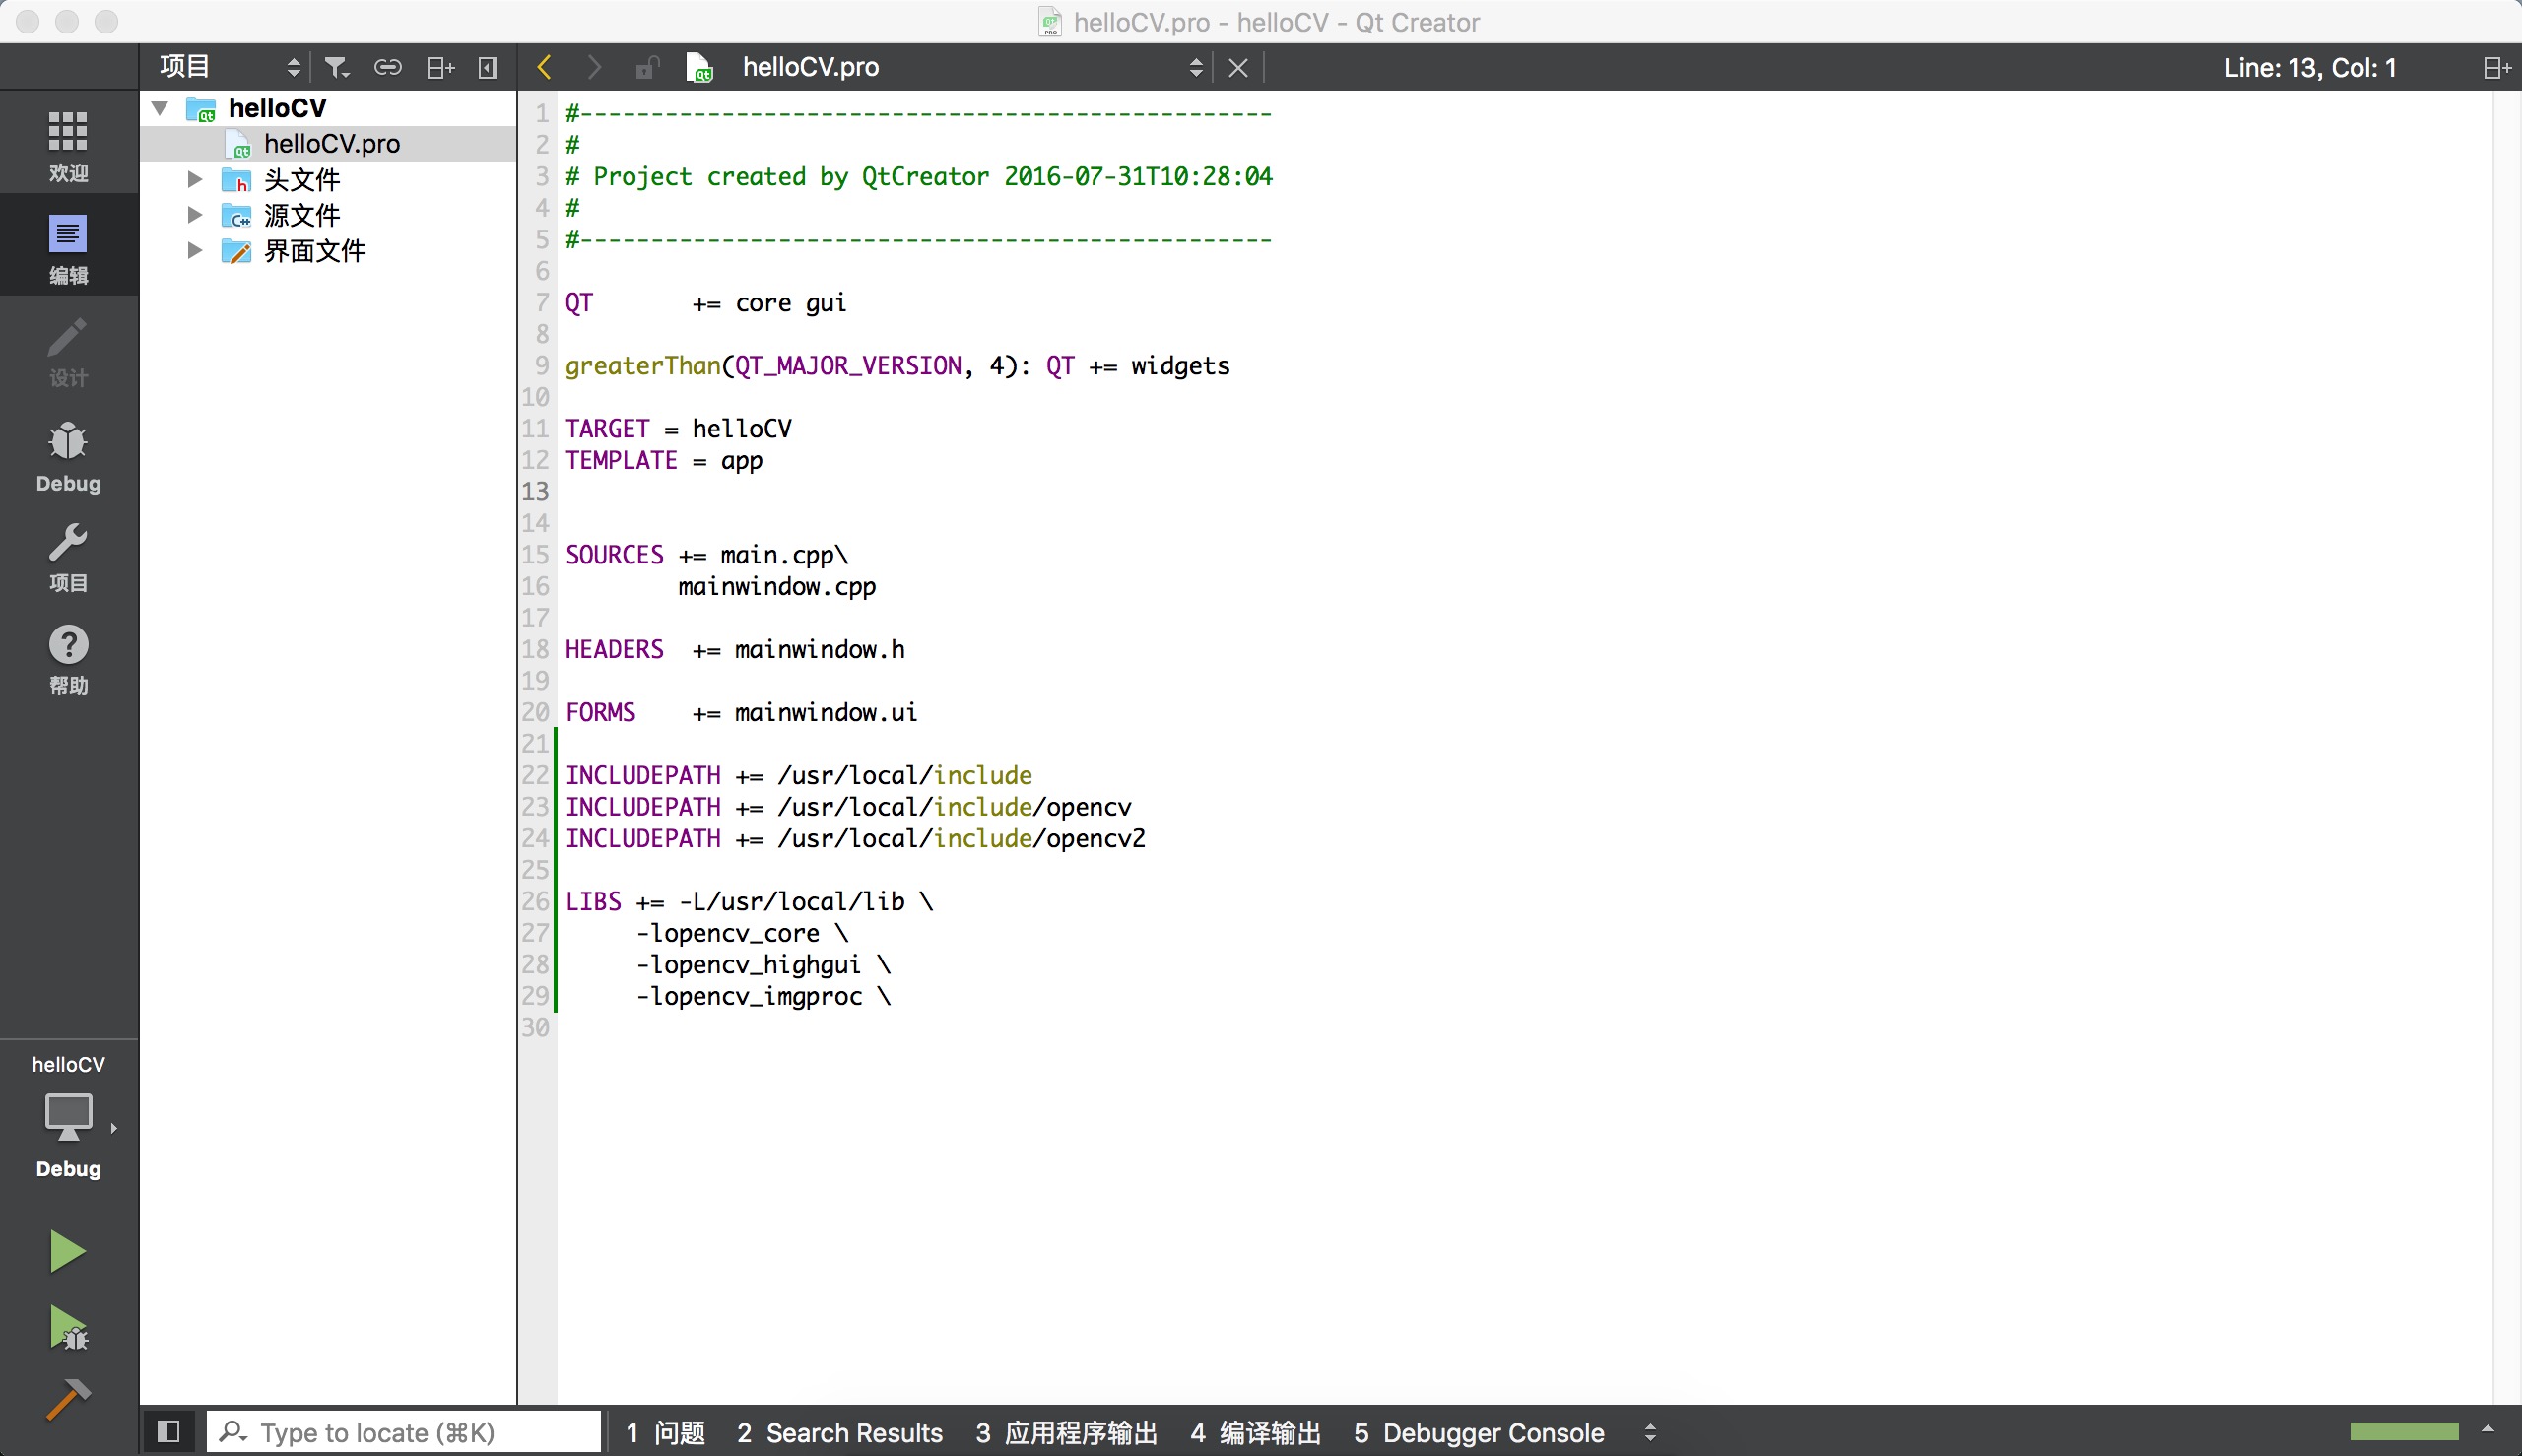2522x1456 pixels.
Task: Open Design (设计) mode
Action: click(x=68, y=352)
